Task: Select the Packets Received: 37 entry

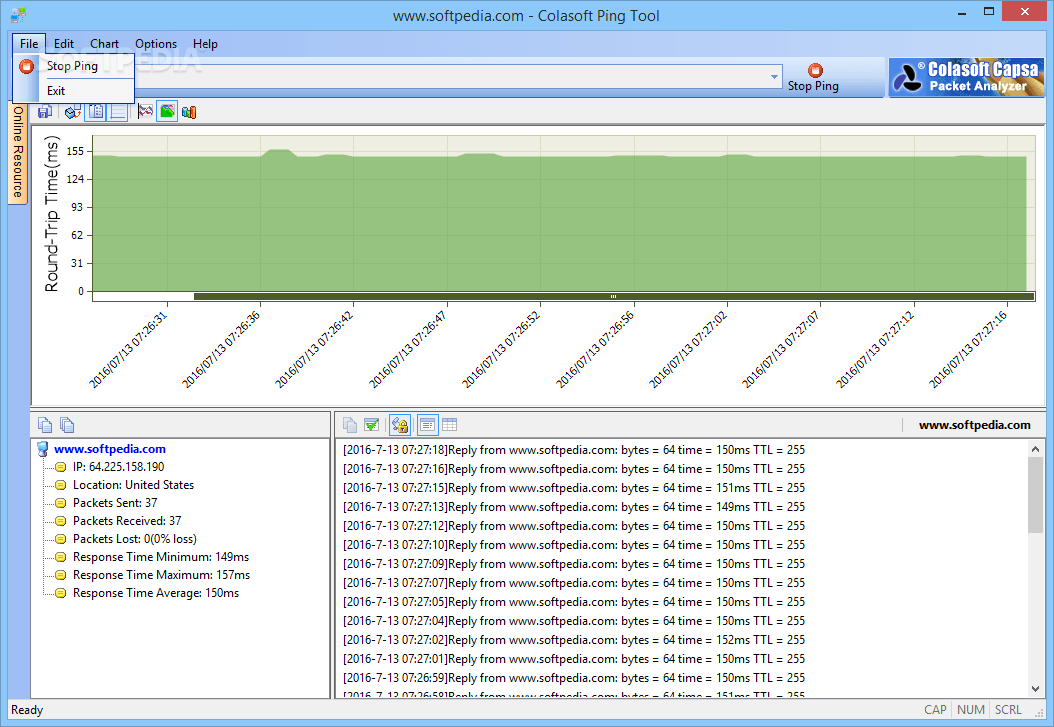Action: point(127,521)
